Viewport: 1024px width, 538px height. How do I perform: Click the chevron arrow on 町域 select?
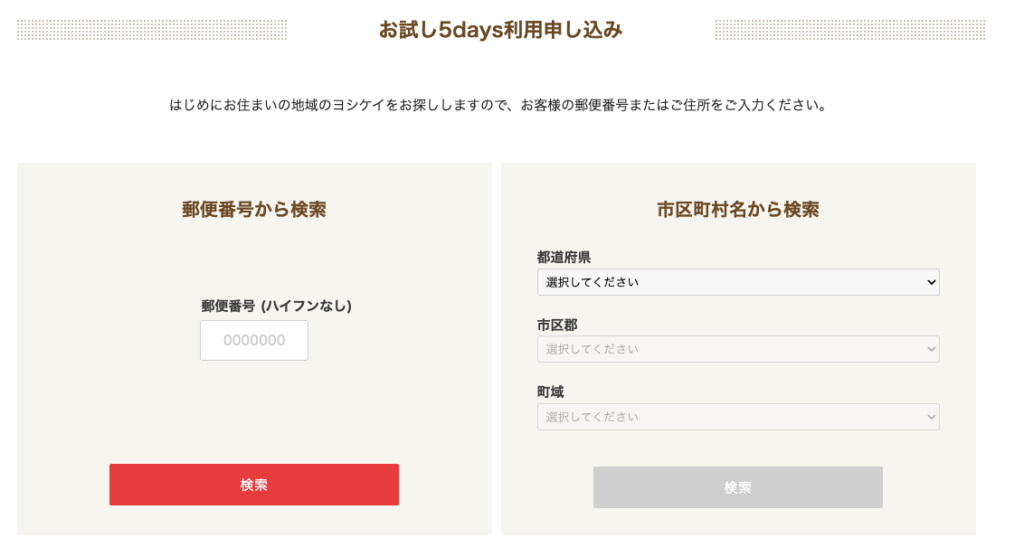[x=931, y=417]
